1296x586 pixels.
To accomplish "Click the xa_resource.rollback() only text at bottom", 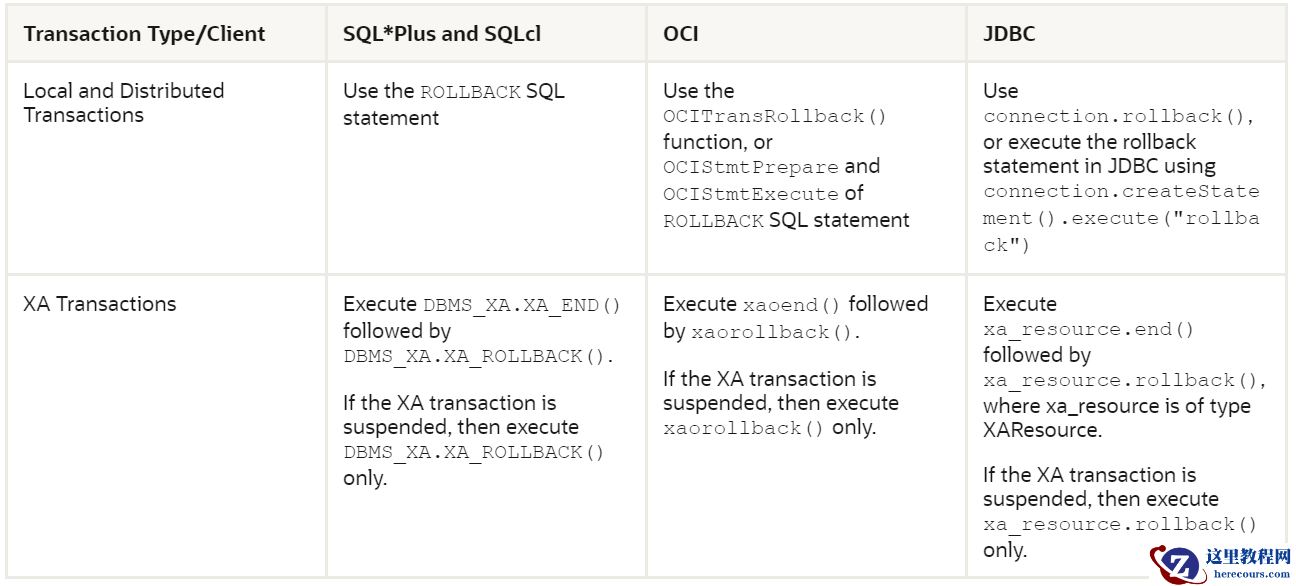I will point(1120,525).
